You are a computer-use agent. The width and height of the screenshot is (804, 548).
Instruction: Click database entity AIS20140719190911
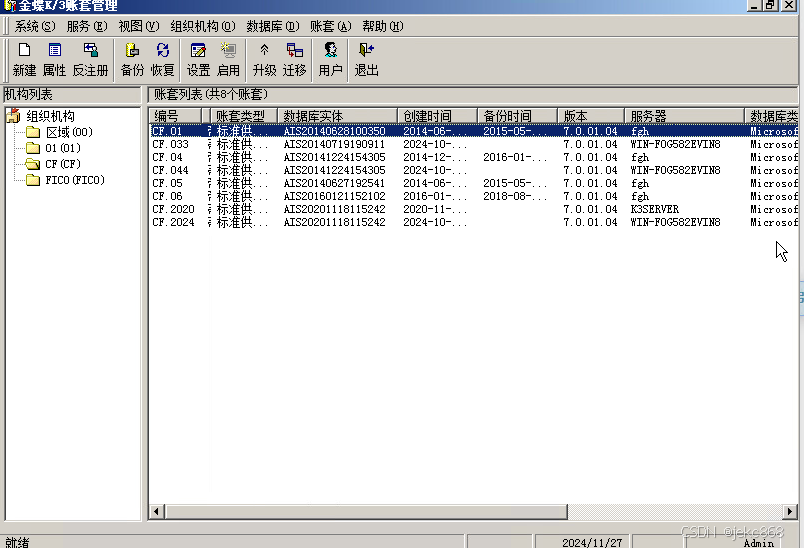(x=334, y=144)
